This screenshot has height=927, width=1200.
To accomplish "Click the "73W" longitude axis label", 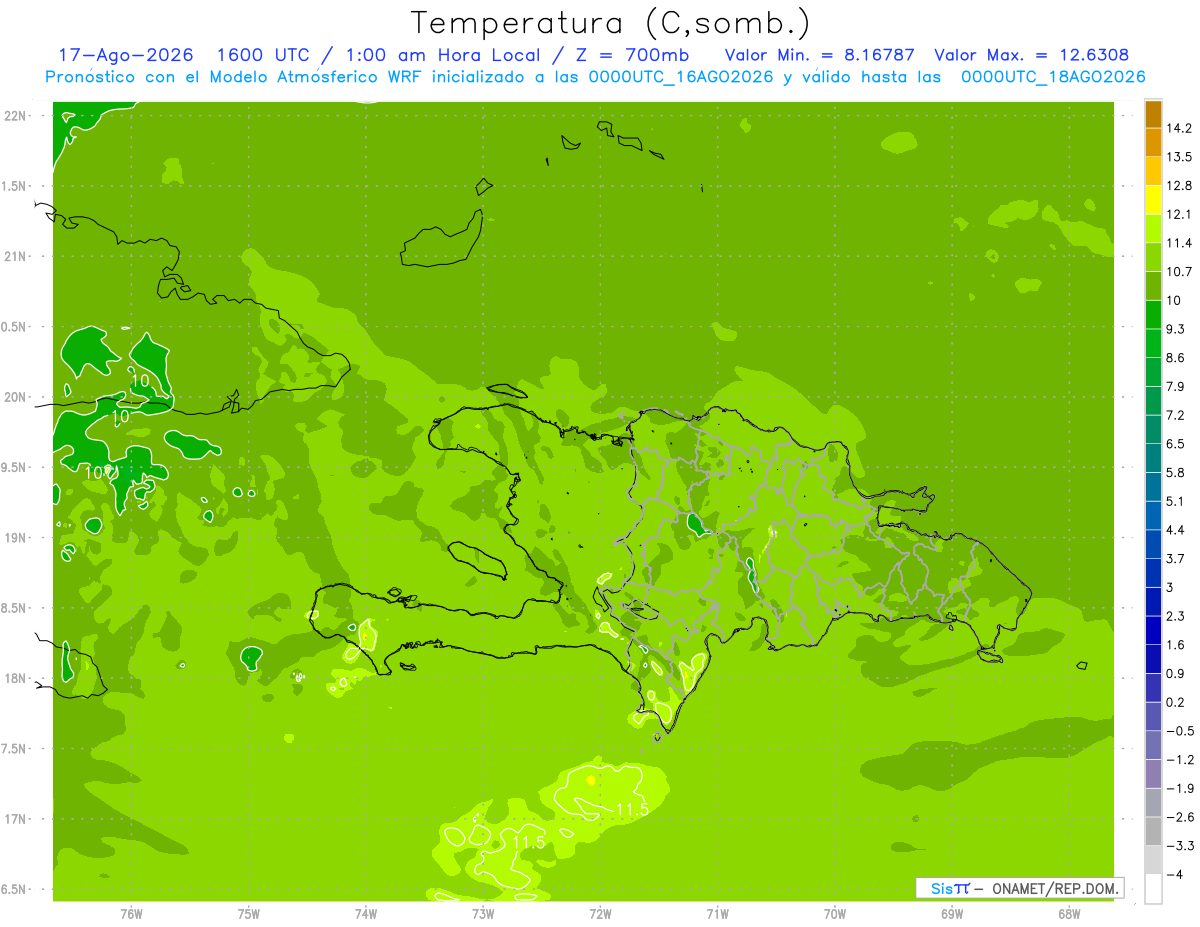I will pyautogui.click(x=483, y=913).
